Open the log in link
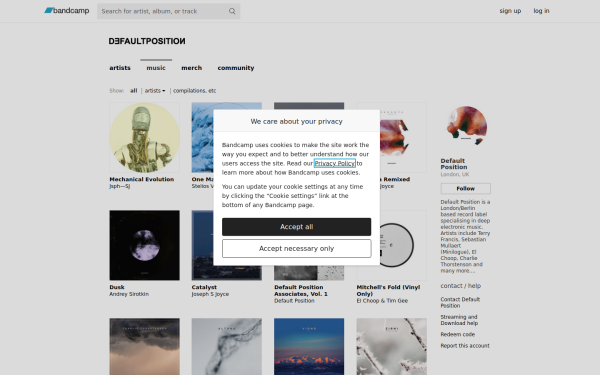Image resolution: width=600 pixels, height=375 pixels. pos(541,11)
